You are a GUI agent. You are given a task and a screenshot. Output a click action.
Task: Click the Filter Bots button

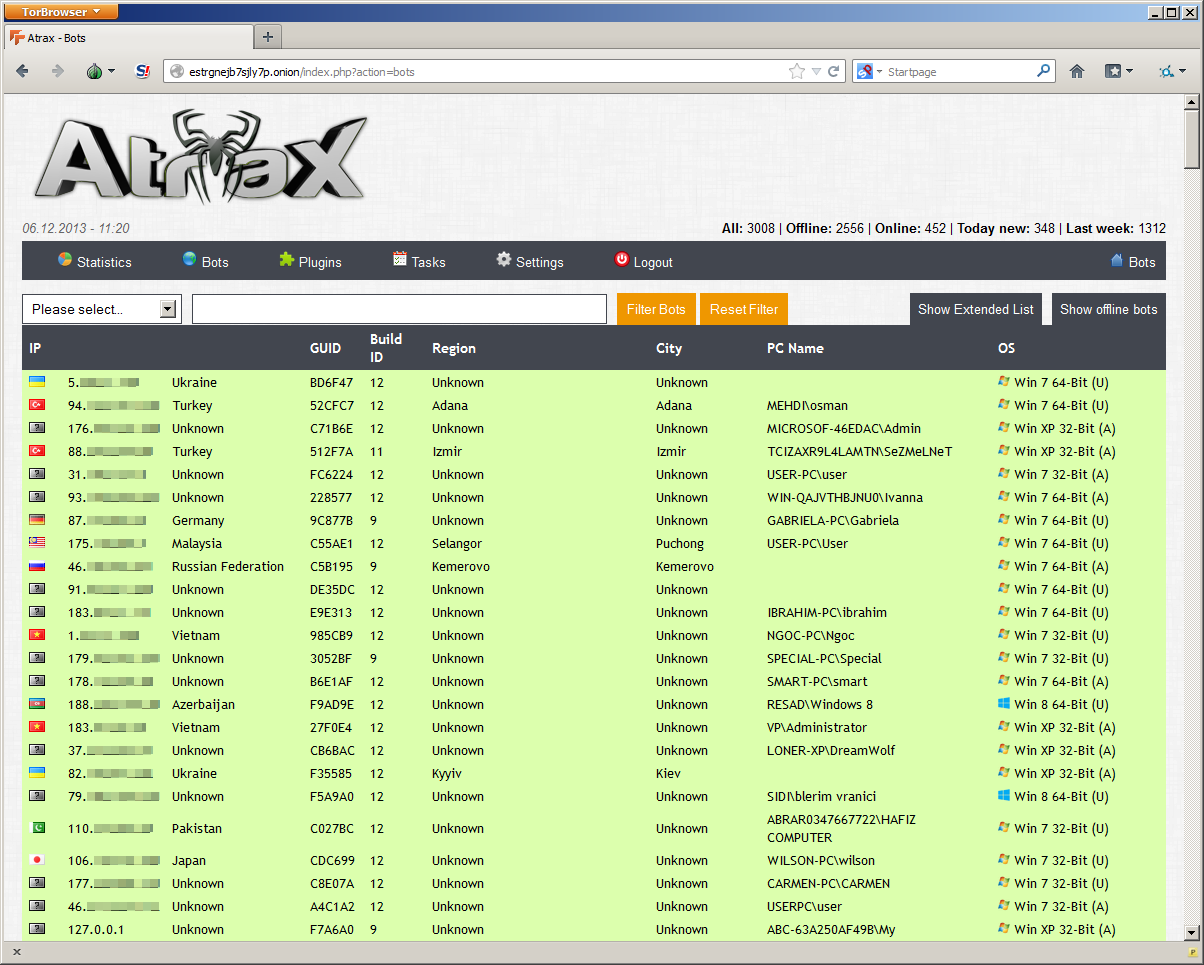click(x=656, y=309)
